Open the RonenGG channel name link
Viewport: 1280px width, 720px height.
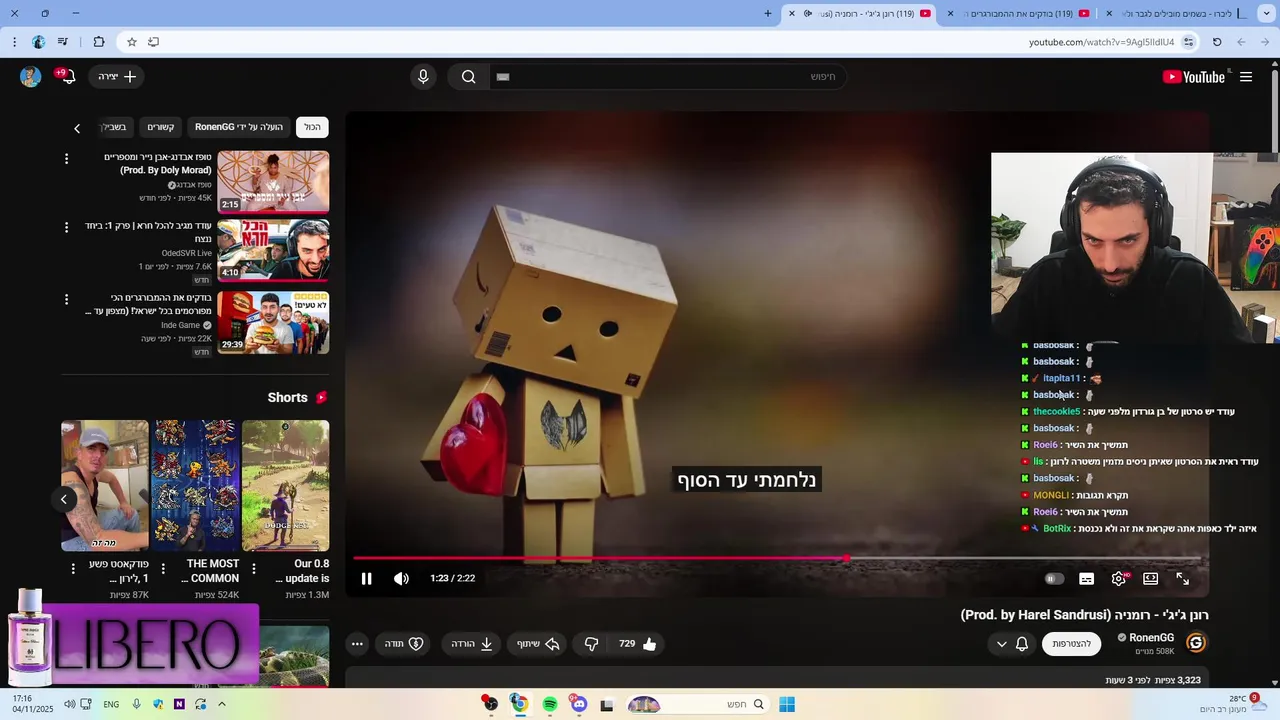[x=1152, y=638]
